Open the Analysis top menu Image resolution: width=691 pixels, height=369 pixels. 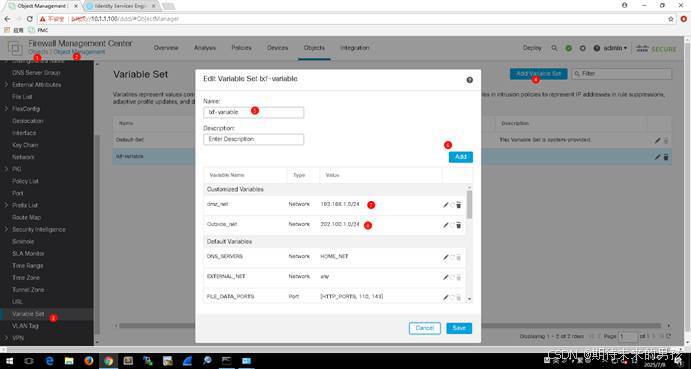pyautogui.click(x=205, y=48)
